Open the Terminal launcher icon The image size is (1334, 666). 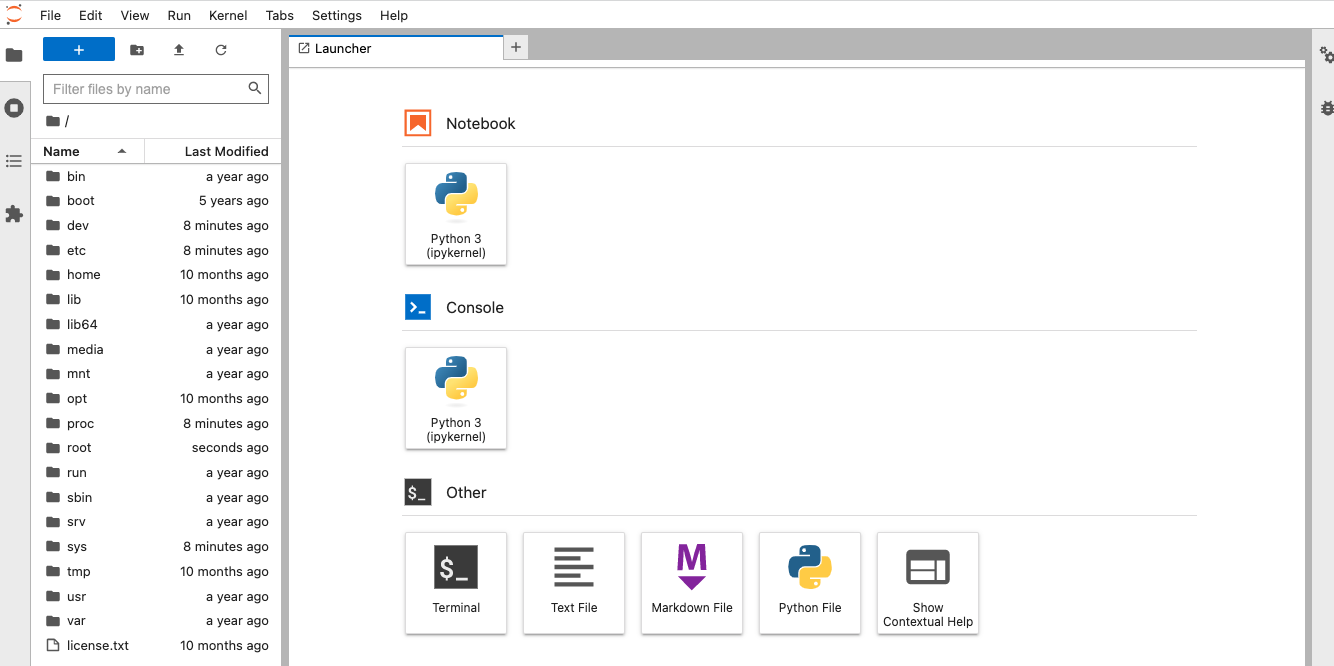tap(456, 582)
